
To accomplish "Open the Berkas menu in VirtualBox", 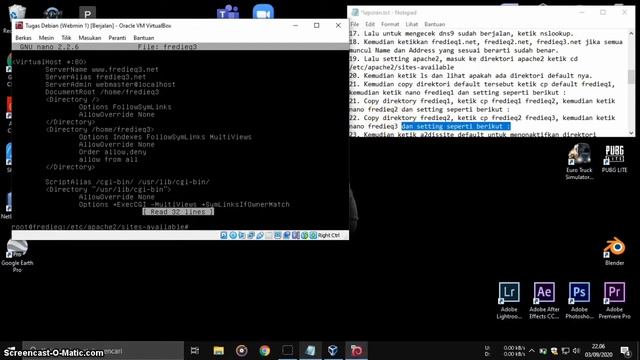I will coord(23,38).
